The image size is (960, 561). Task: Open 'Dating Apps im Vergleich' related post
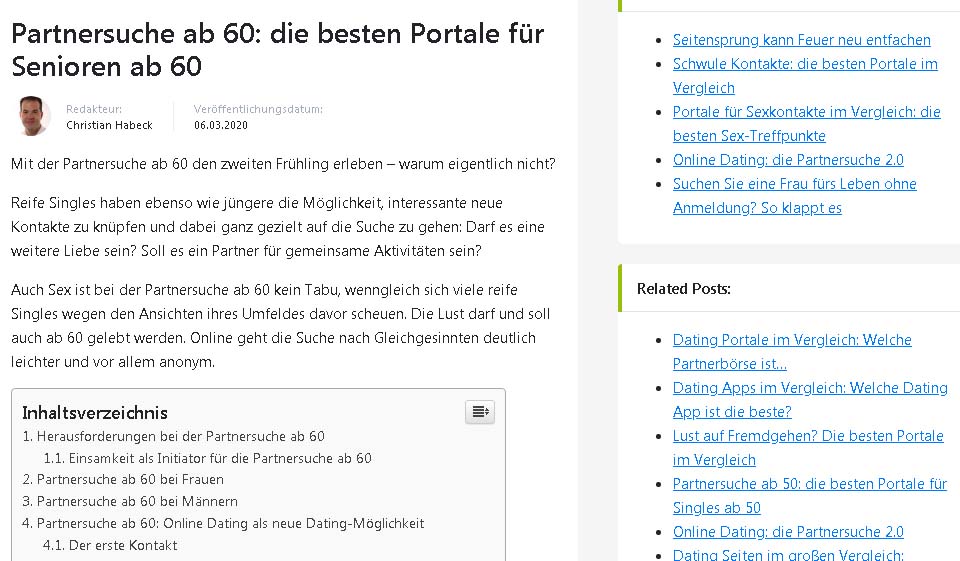[x=810, y=388]
